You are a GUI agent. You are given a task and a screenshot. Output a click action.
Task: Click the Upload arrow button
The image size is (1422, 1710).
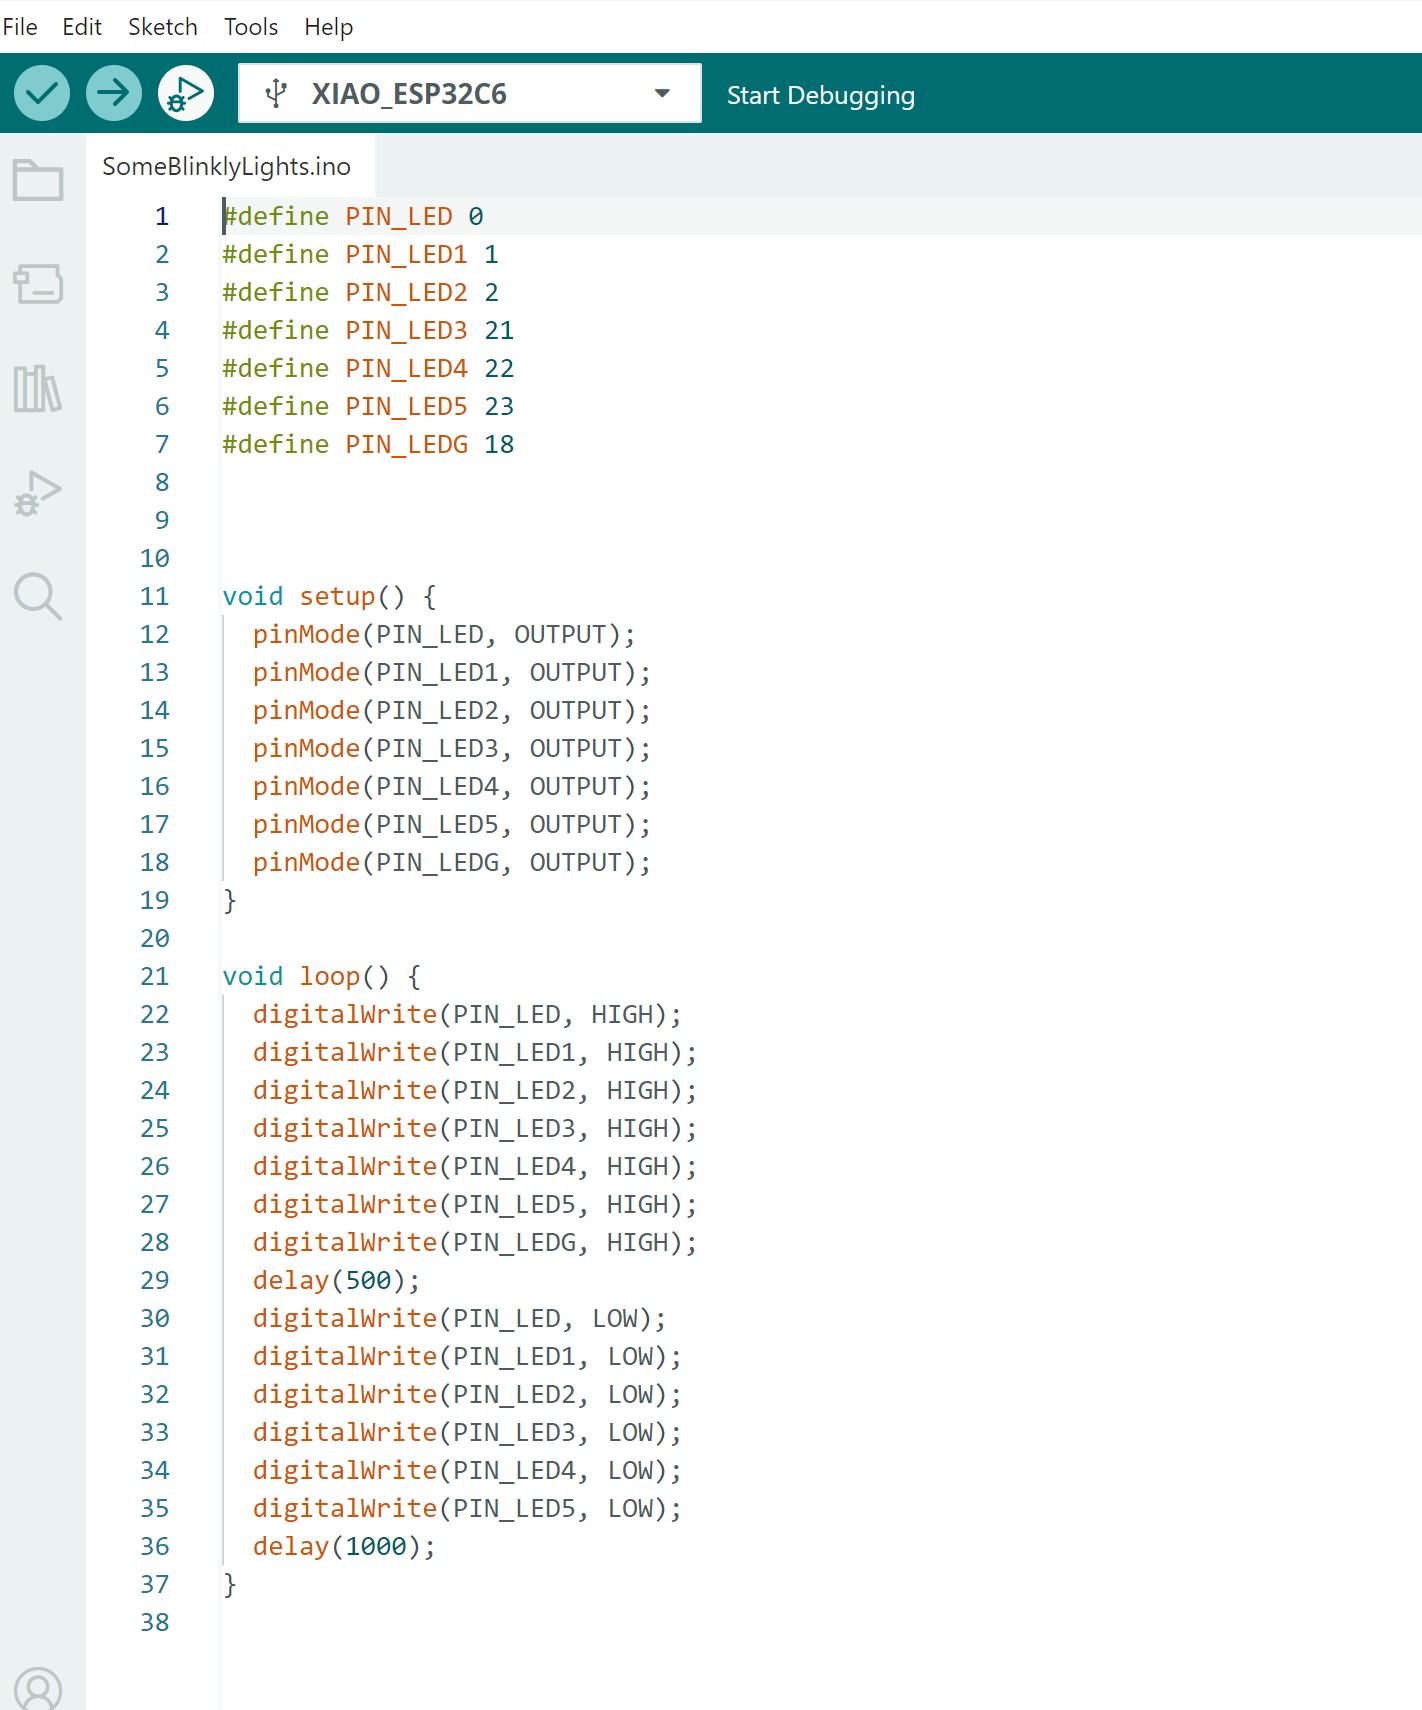pos(114,94)
